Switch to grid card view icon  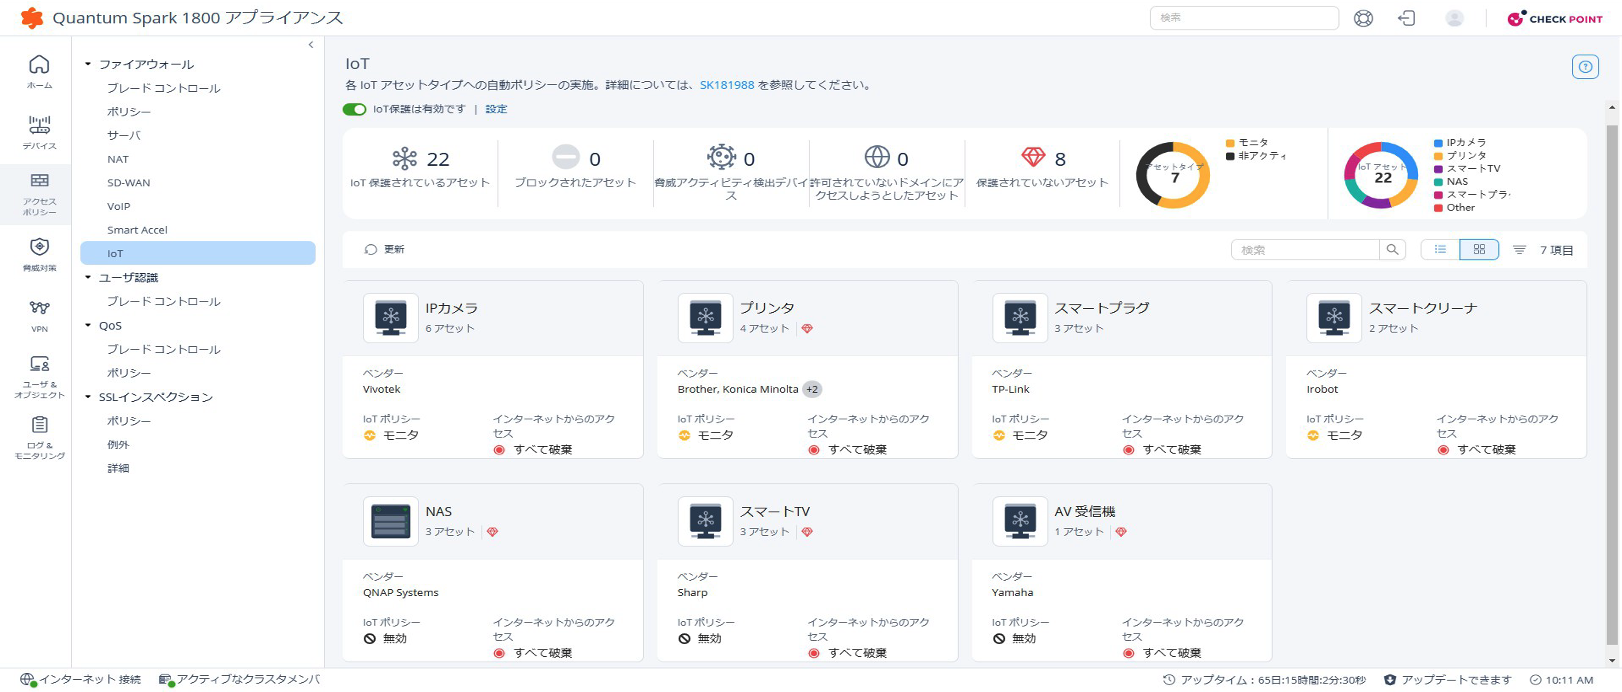coord(1479,250)
